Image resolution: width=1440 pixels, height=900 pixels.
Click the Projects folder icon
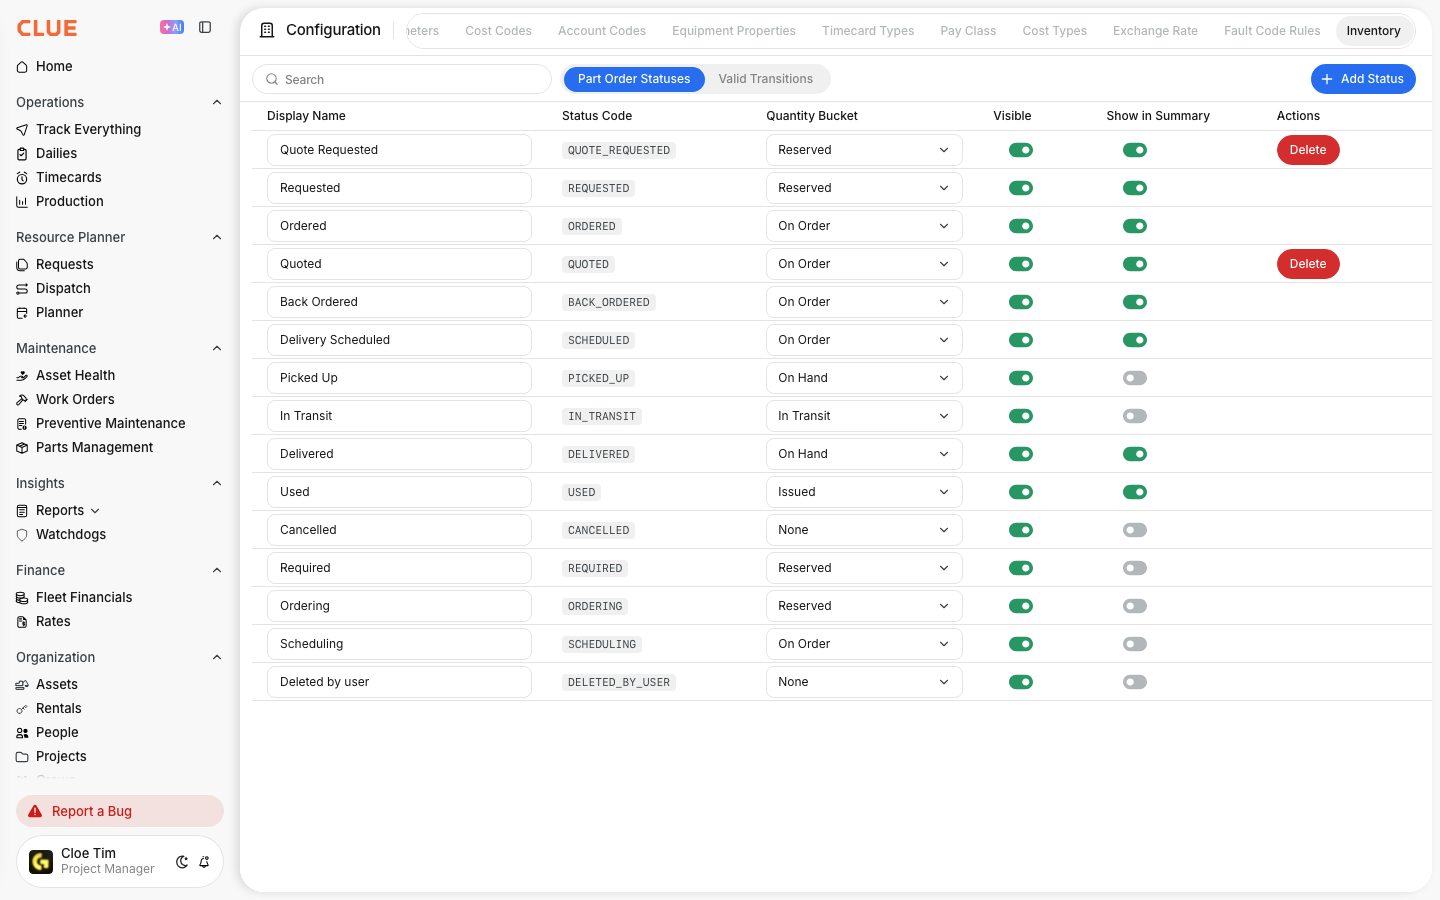(22, 757)
